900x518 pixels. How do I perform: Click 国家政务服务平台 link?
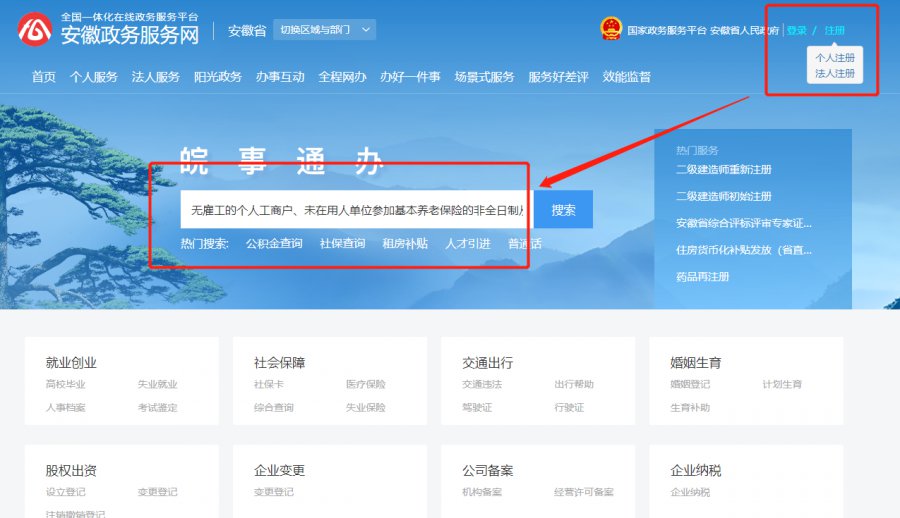[666, 30]
